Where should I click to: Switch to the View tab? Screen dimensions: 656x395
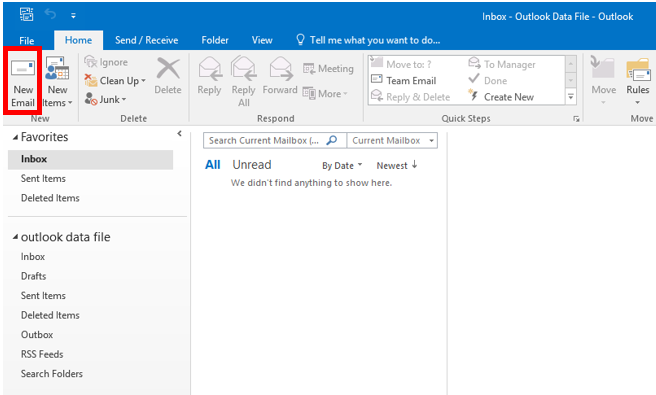262,40
